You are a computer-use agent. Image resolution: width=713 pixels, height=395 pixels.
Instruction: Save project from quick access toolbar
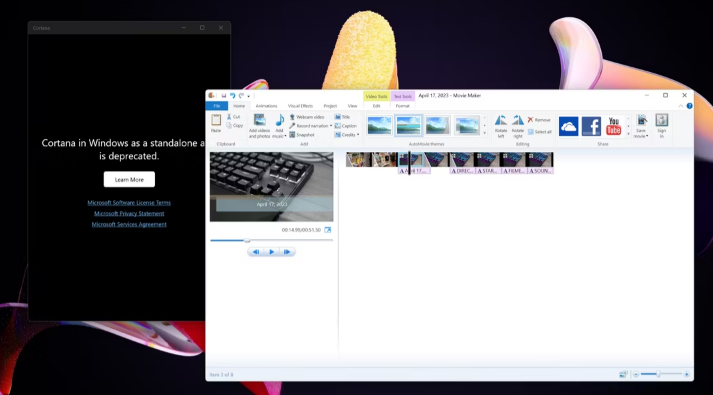224,95
